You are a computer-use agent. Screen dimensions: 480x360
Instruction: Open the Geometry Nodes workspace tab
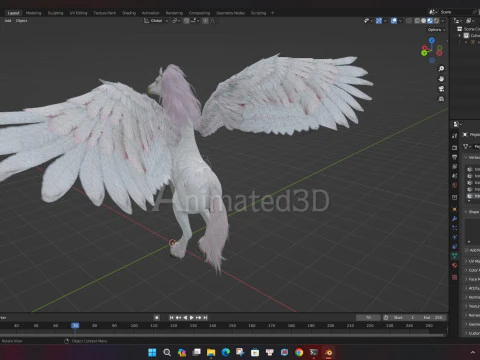[230, 13]
